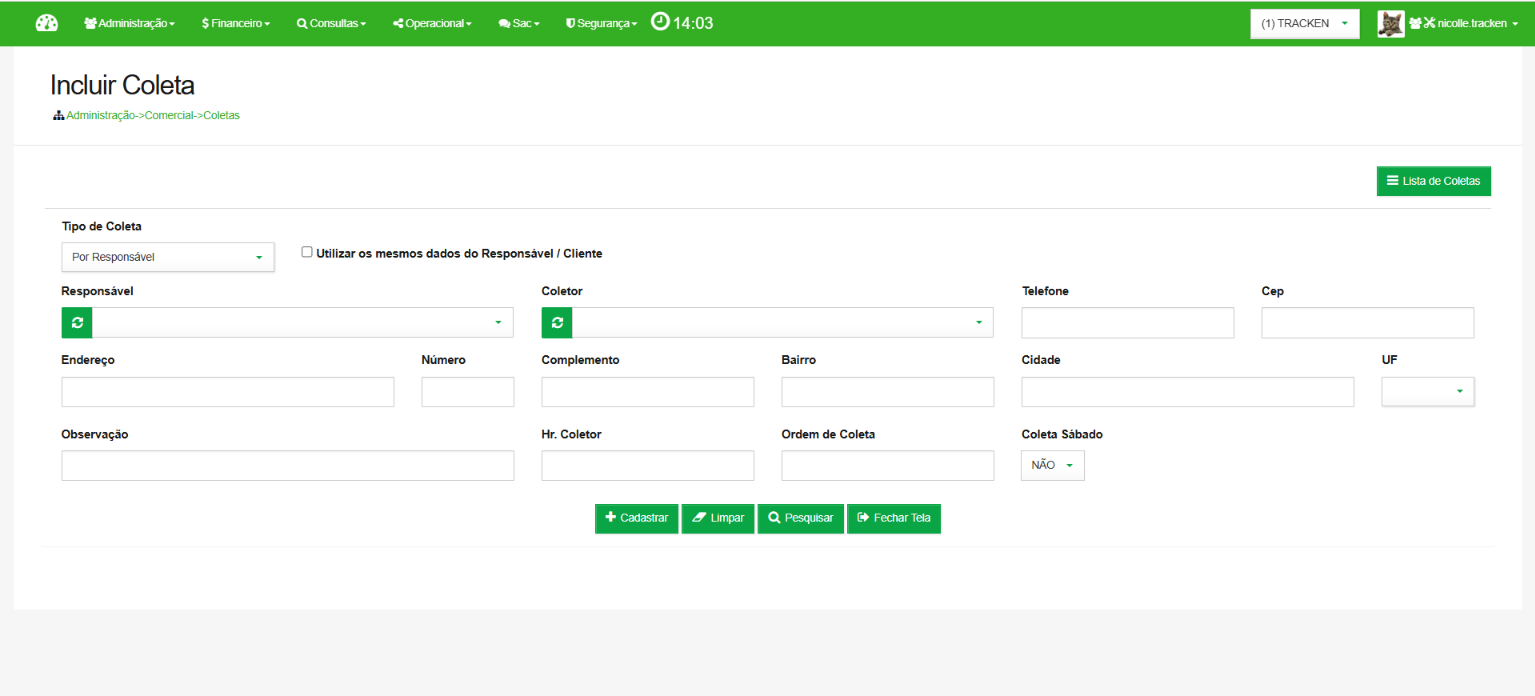Open the dashboard gauge icon
1535x696 pixels.
[47, 23]
